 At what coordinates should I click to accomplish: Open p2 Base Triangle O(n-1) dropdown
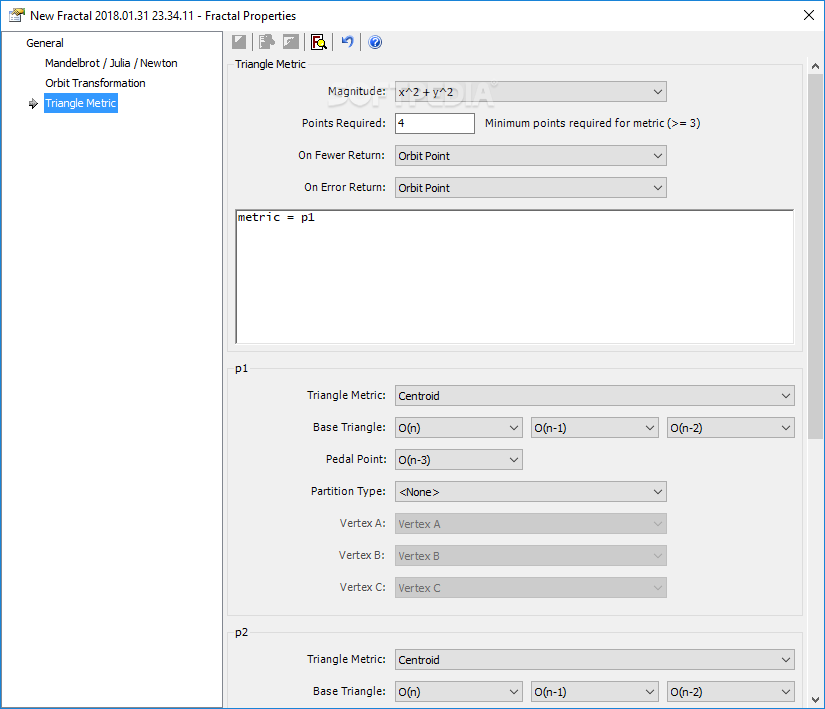tap(595, 692)
